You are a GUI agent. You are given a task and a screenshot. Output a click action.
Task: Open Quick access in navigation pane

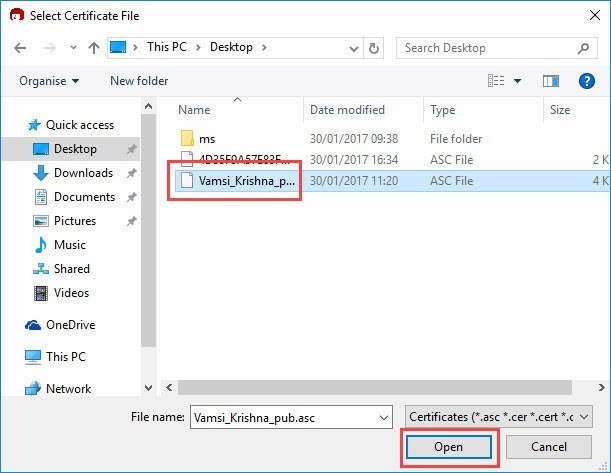[71, 125]
